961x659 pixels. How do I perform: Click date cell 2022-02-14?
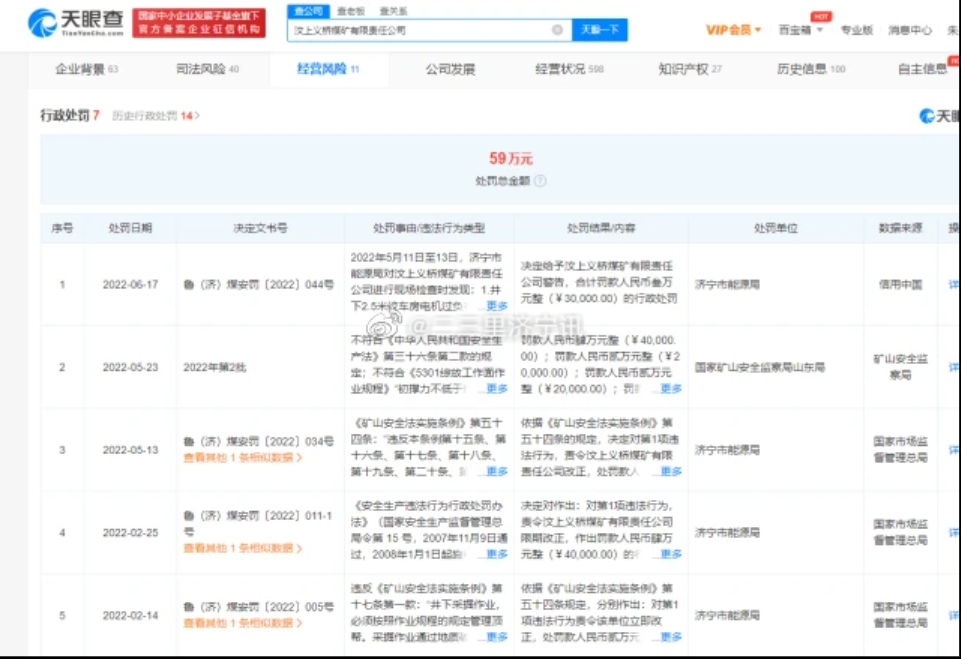tap(130, 615)
